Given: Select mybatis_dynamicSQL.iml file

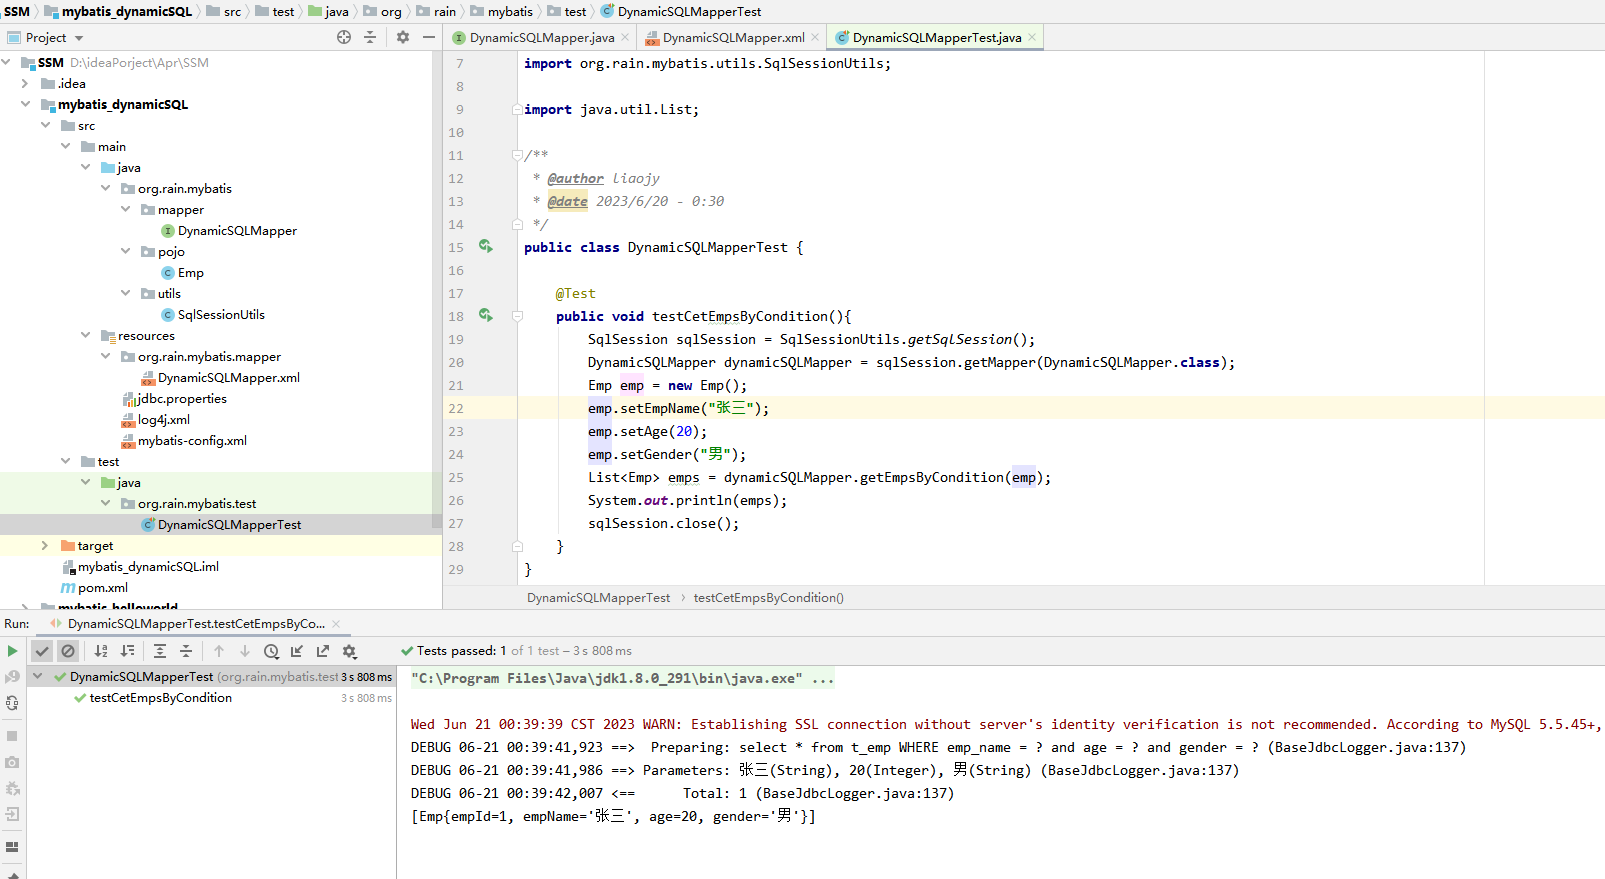Looking at the screenshot, I should (140, 567).
